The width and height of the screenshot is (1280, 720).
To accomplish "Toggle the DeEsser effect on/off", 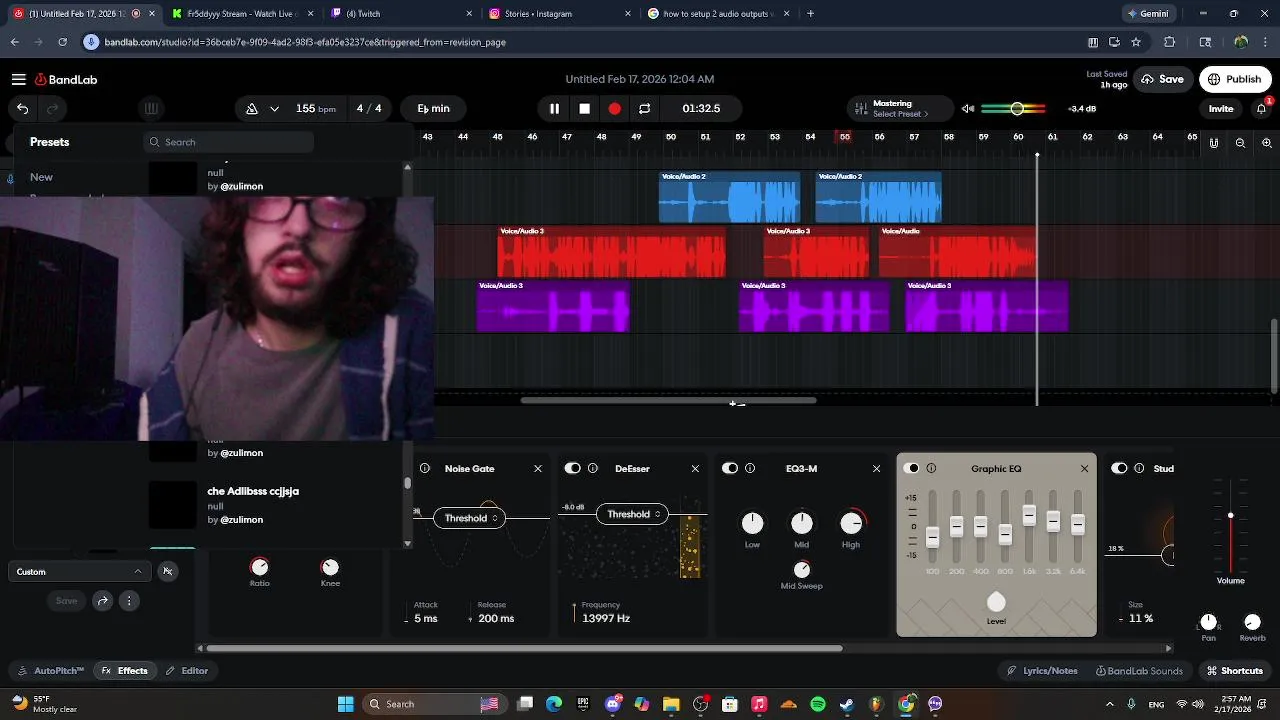I will (x=573, y=468).
